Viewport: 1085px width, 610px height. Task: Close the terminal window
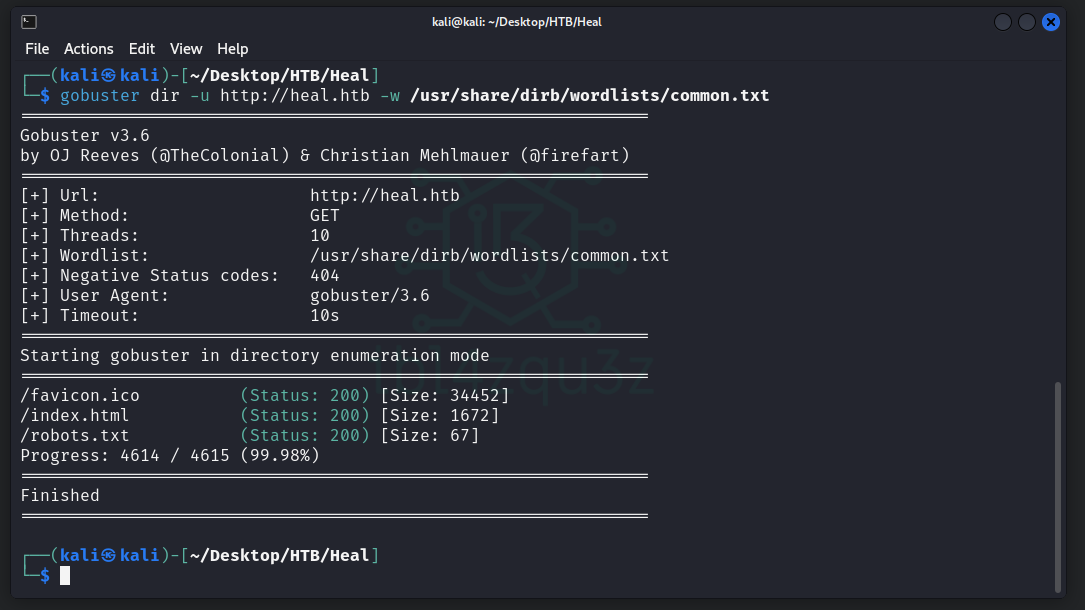[x=1051, y=22]
